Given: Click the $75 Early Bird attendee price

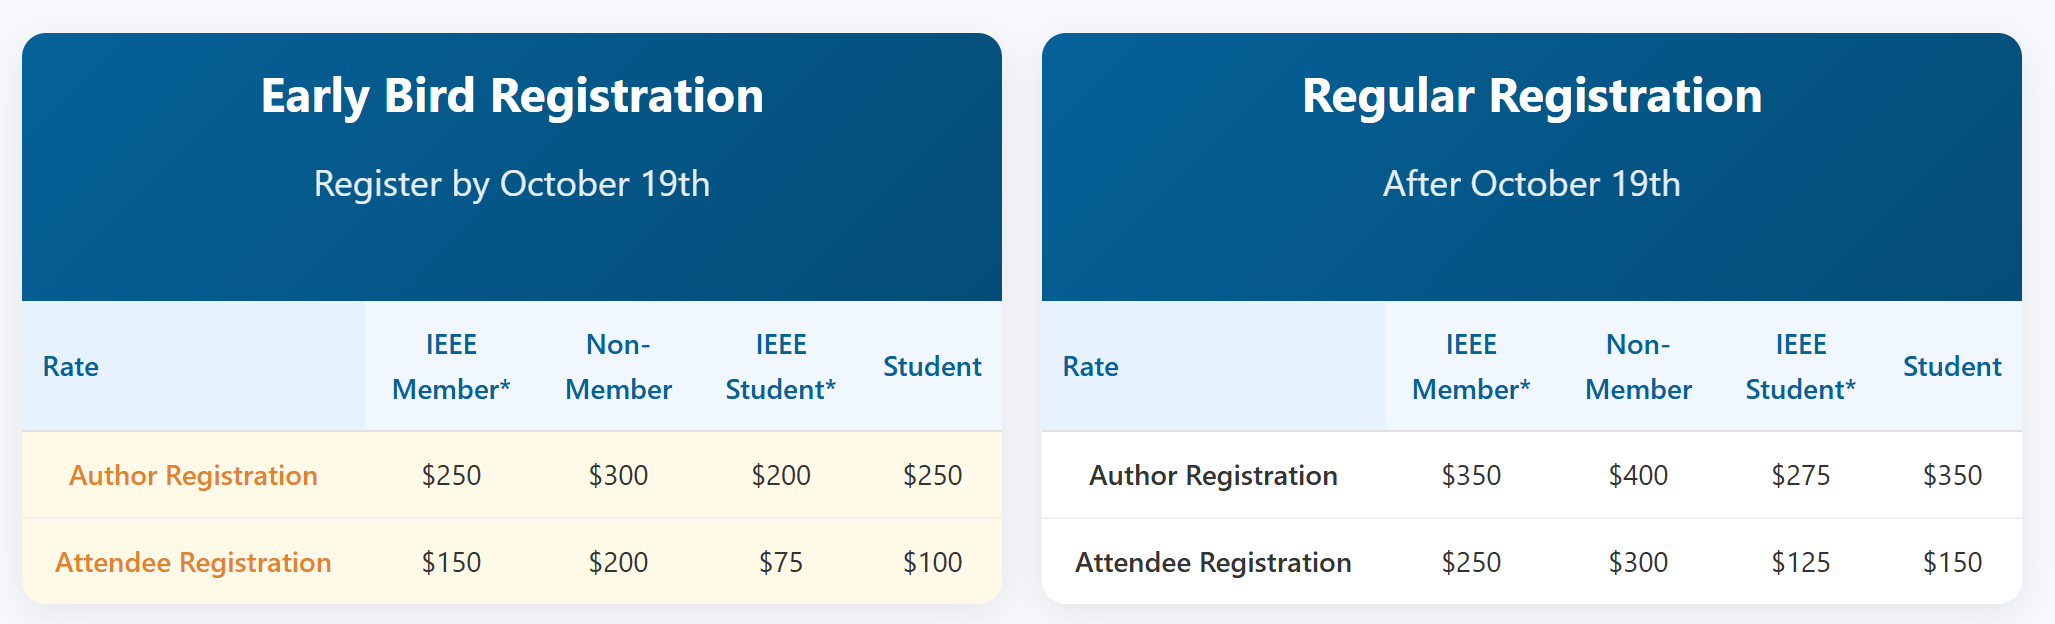Looking at the screenshot, I should click(781, 562).
